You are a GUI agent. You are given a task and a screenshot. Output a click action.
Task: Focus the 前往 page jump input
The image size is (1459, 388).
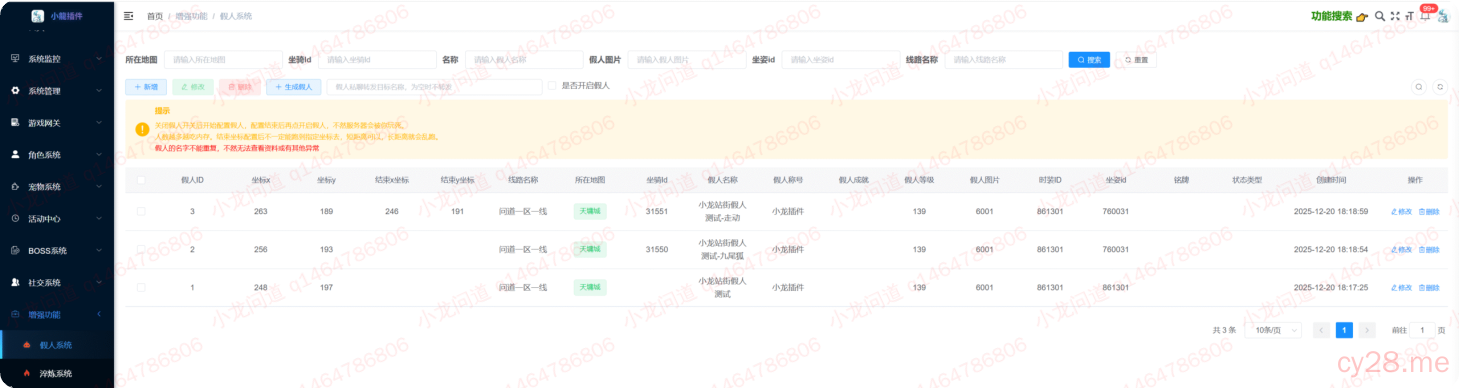click(x=1421, y=330)
